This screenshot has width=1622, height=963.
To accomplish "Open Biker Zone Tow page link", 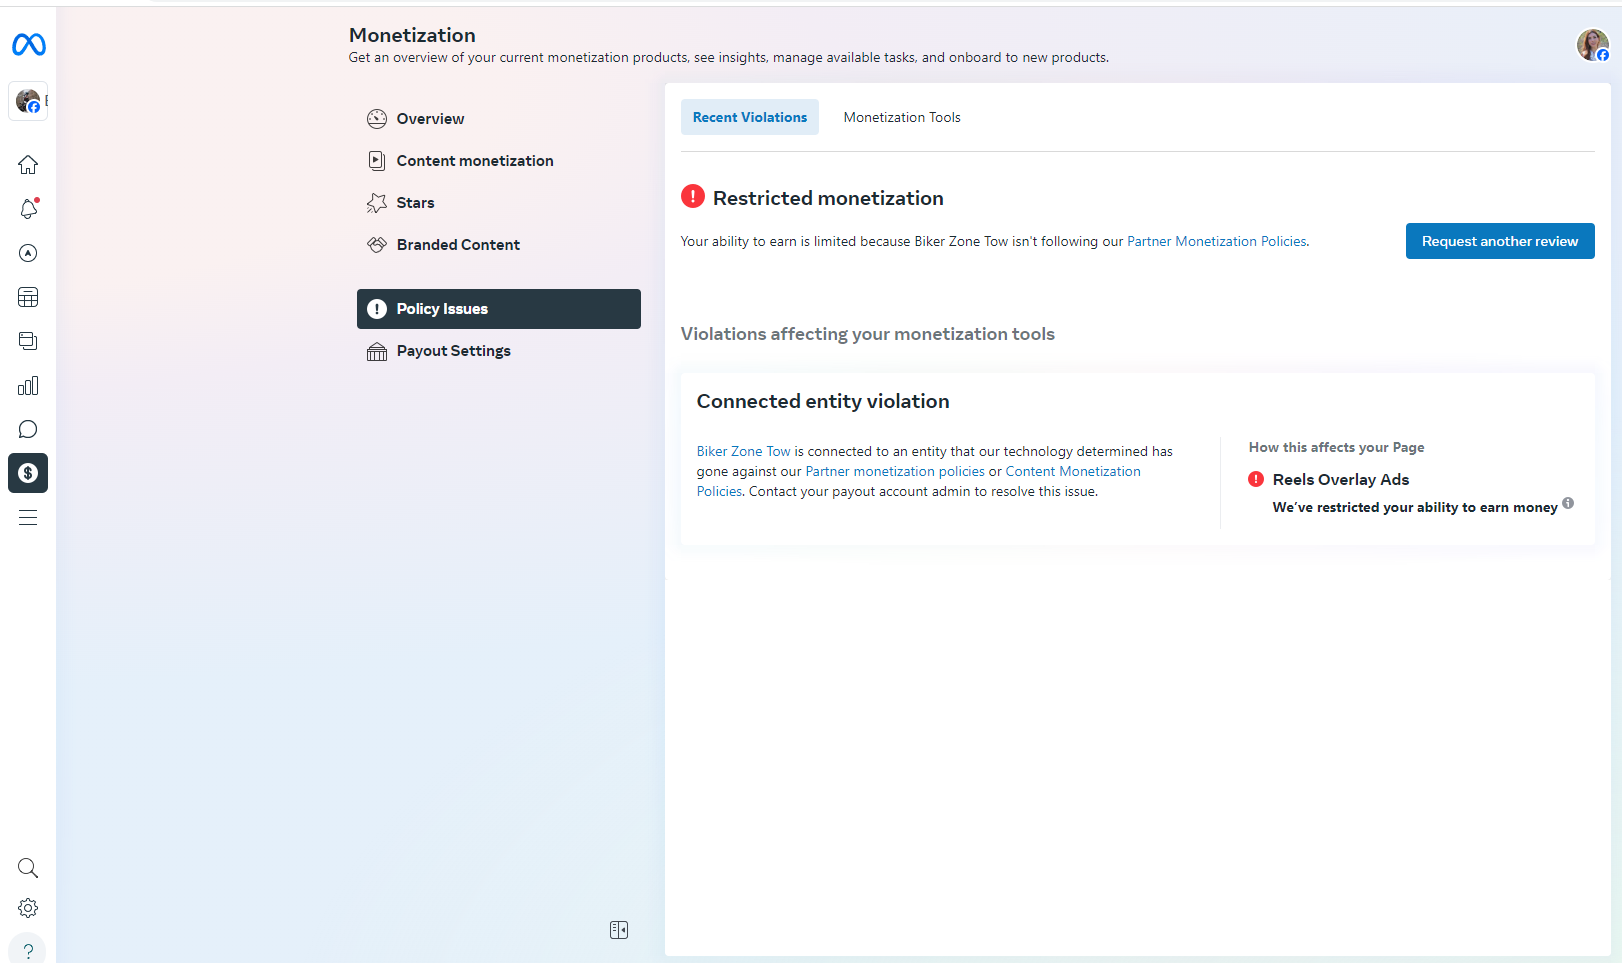I will coord(743,451).
